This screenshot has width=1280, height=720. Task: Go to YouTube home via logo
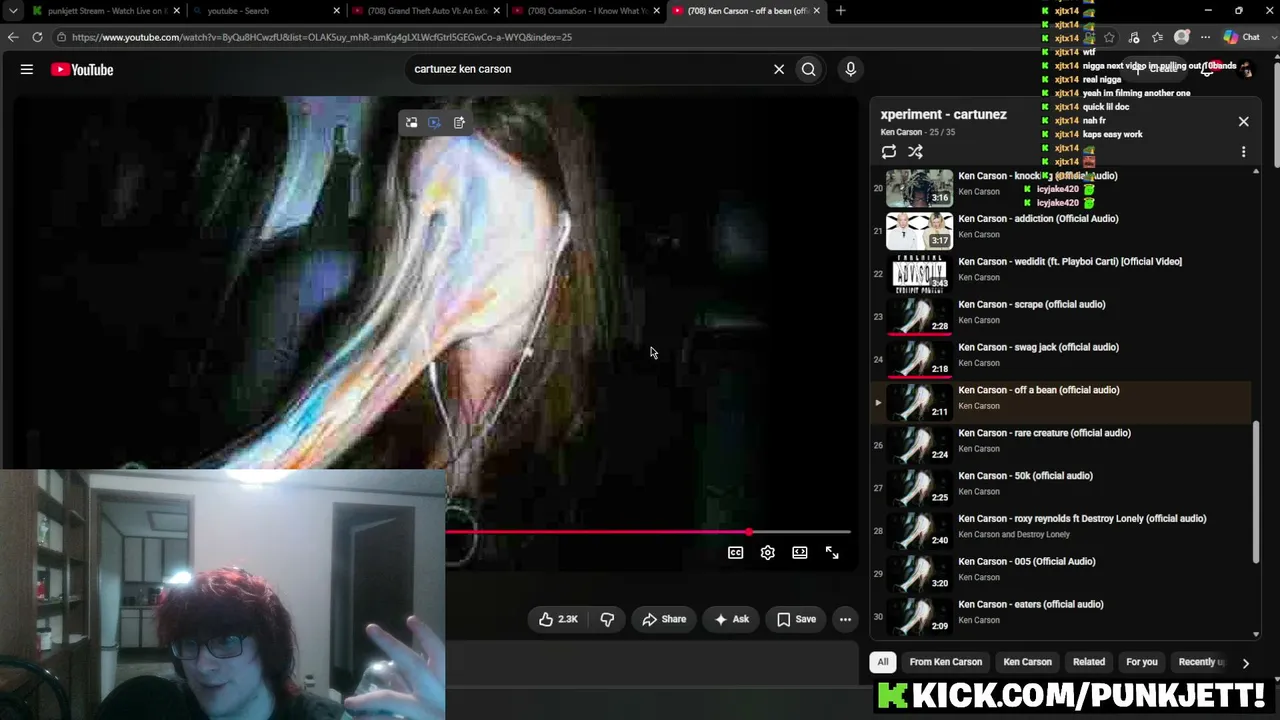pyautogui.click(x=82, y=69)
